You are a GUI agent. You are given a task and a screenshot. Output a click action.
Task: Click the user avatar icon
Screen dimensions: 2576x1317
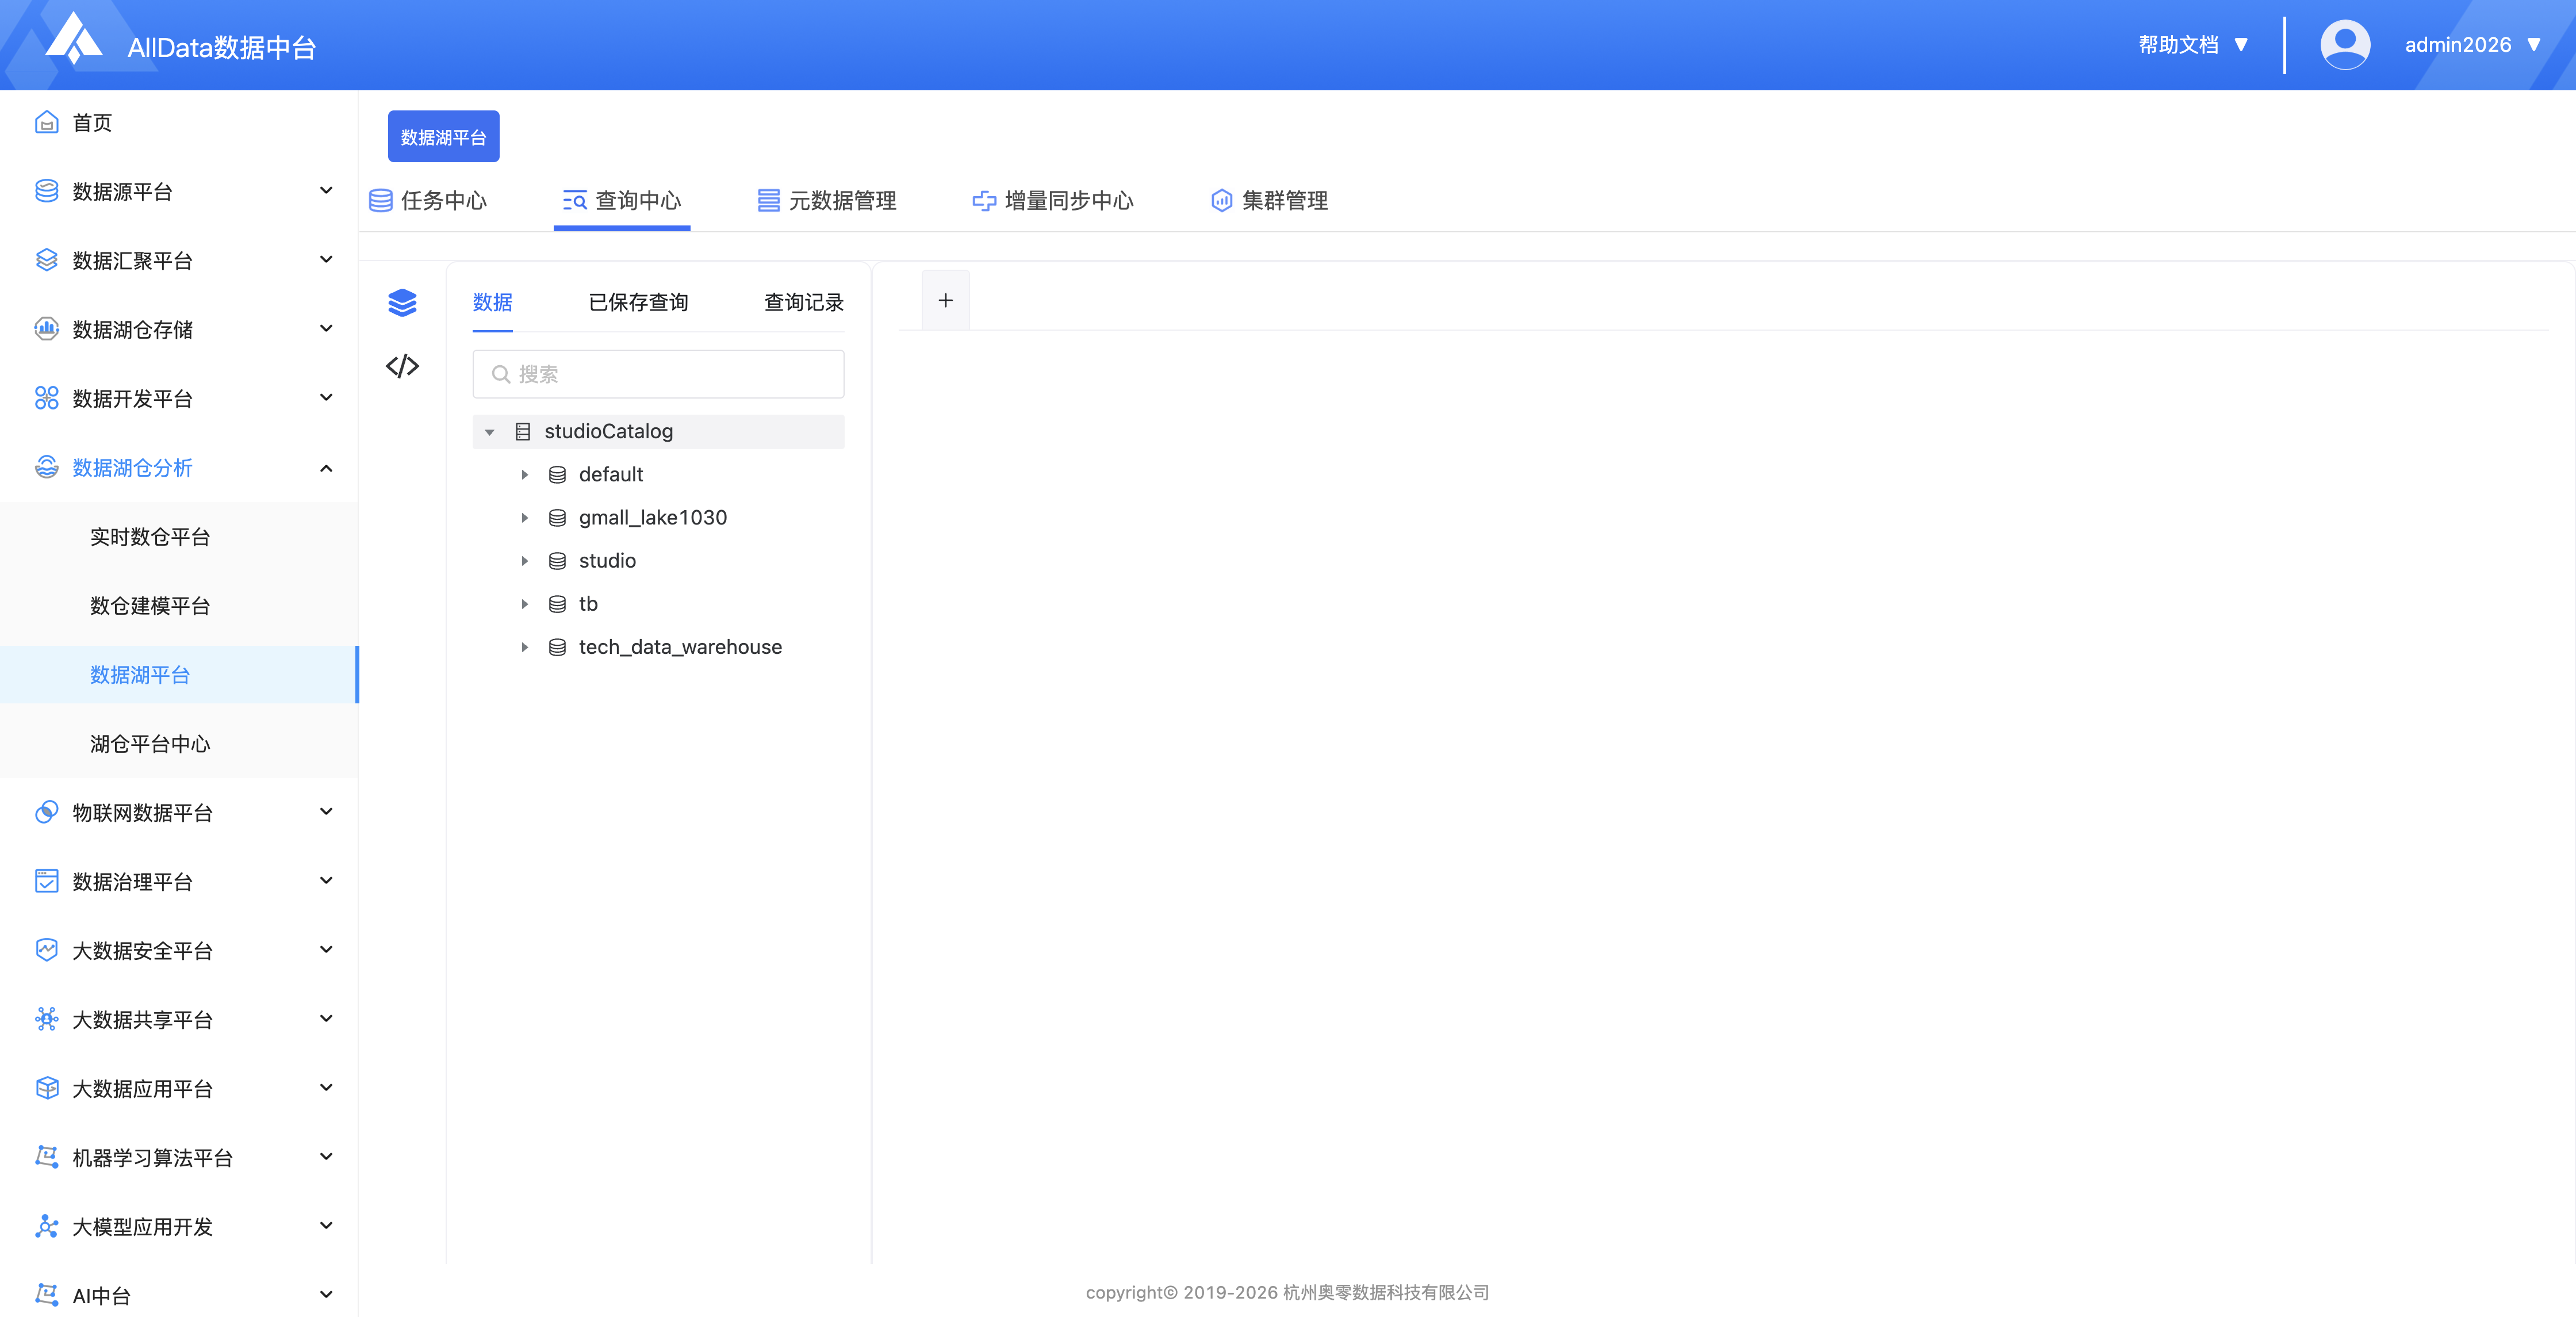2345,45
